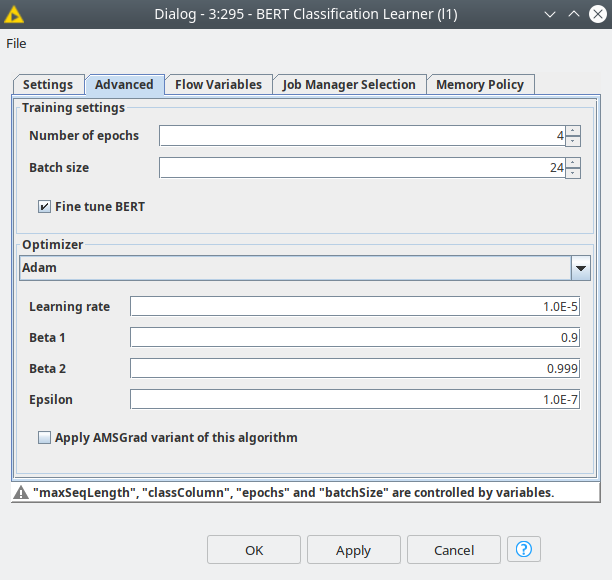The image size is (612, 580).
Task: Decrease Batch size with down arrow
Action: tap(573, 173)
